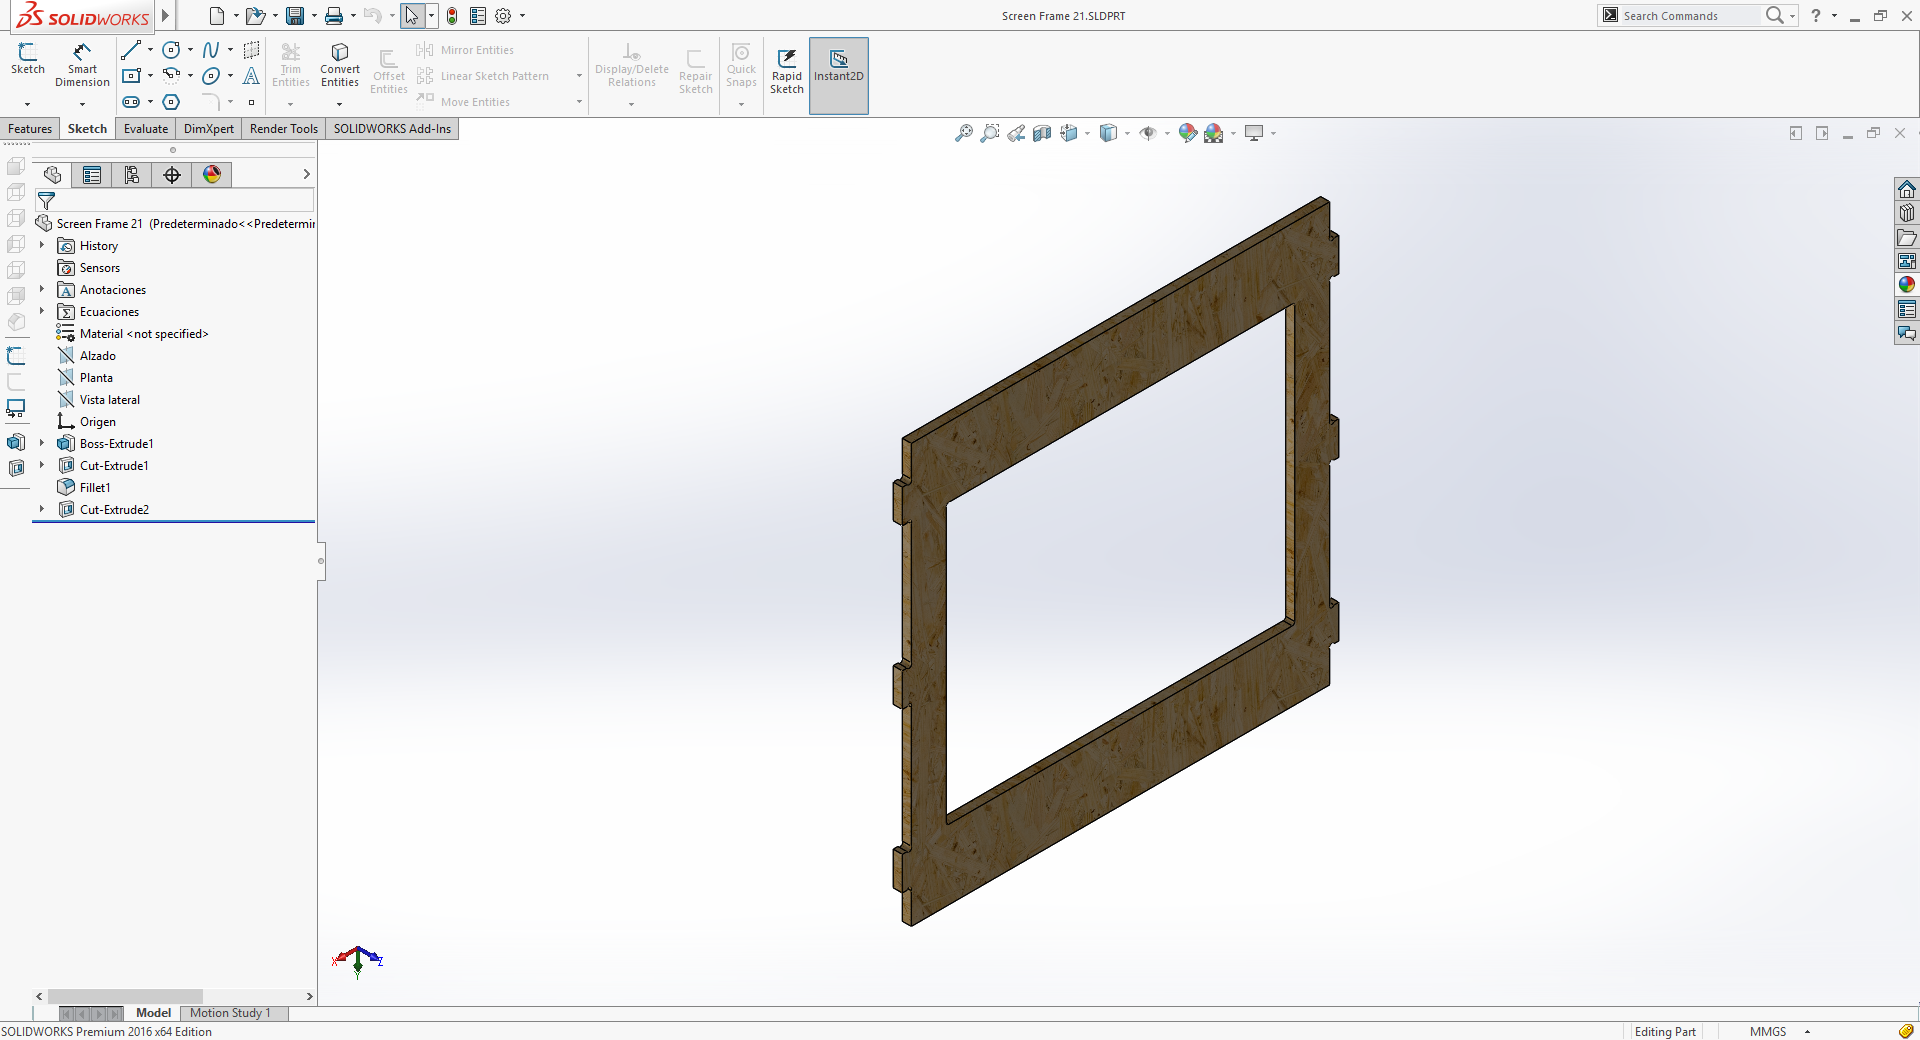Image resolution: width=1920 pixels, height=1040 pixels.
Task: Click the Print icon
Action: click(334, 16)
